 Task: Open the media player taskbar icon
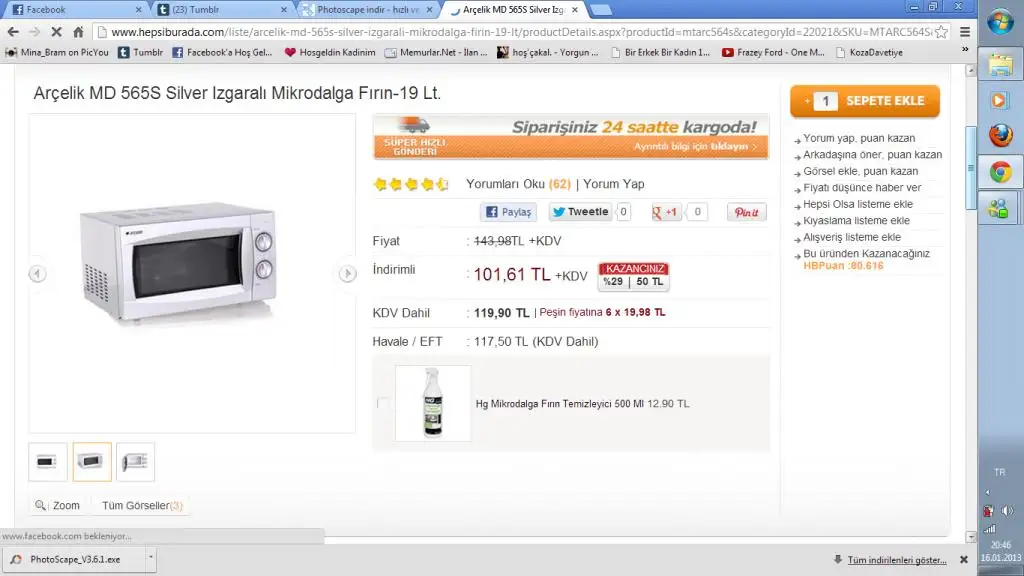(x=999, y=100)
